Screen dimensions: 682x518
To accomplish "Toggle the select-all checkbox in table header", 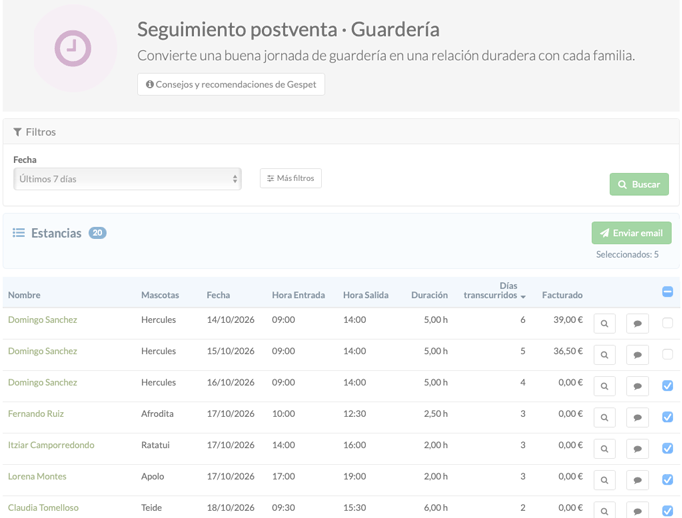I will click(x=667, y=291).
